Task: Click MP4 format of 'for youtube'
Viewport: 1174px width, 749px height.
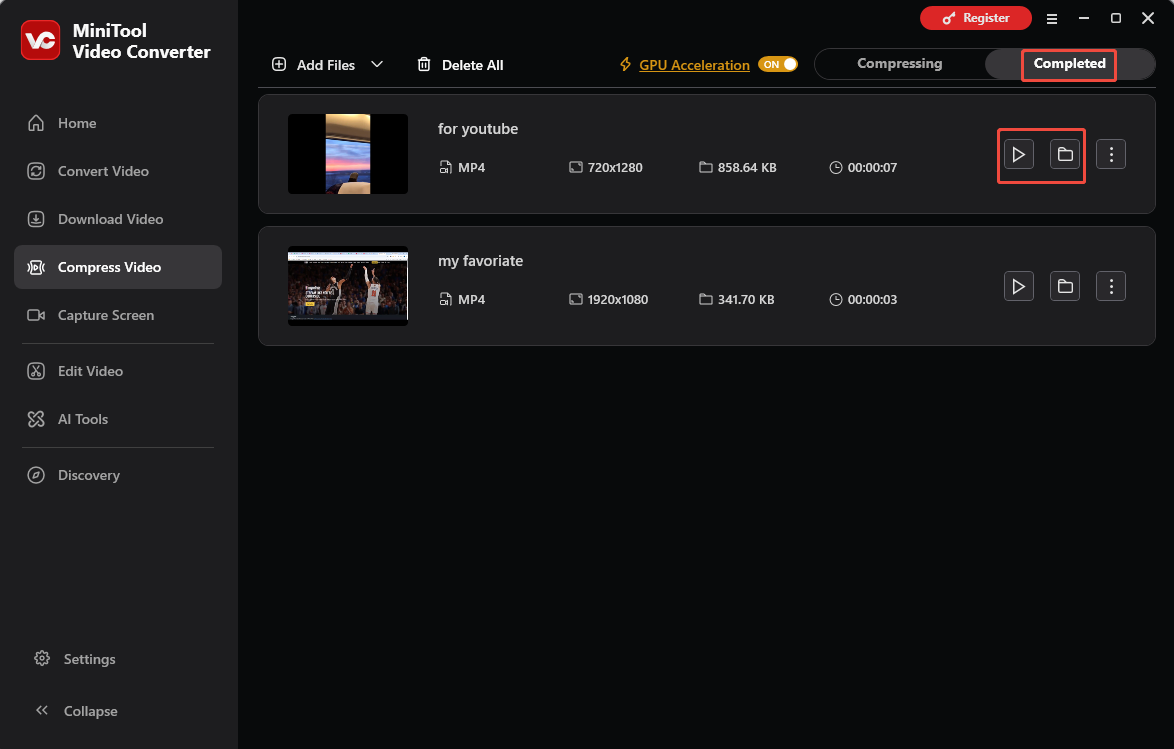Action: coord(472,168)
